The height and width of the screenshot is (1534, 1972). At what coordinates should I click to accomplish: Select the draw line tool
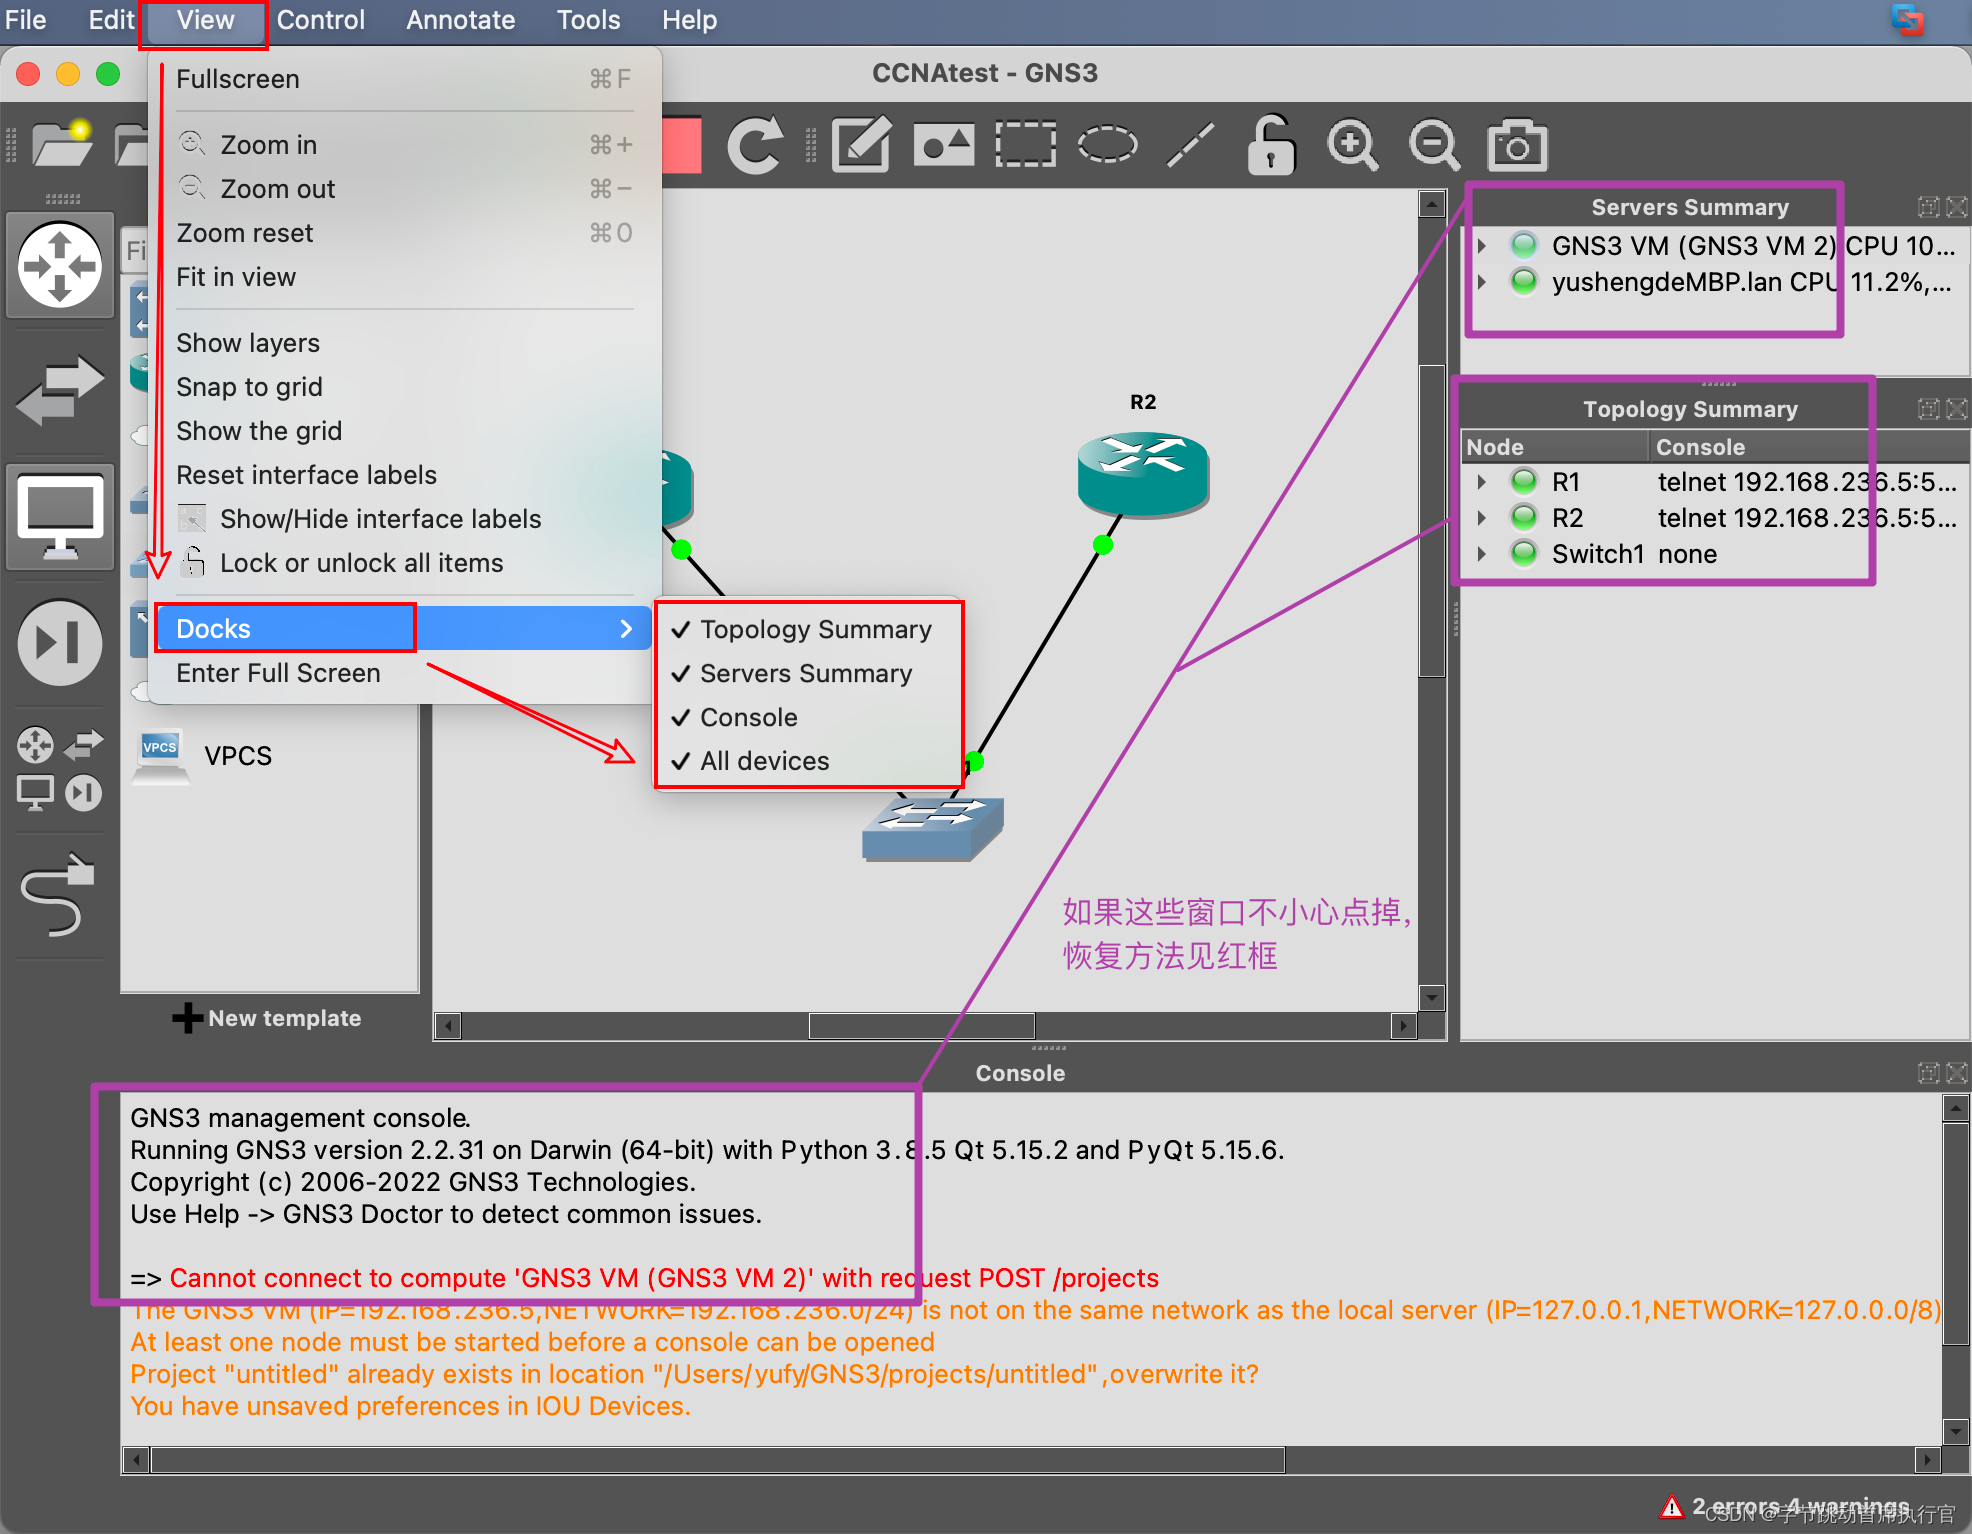[x=1190, y=145]
